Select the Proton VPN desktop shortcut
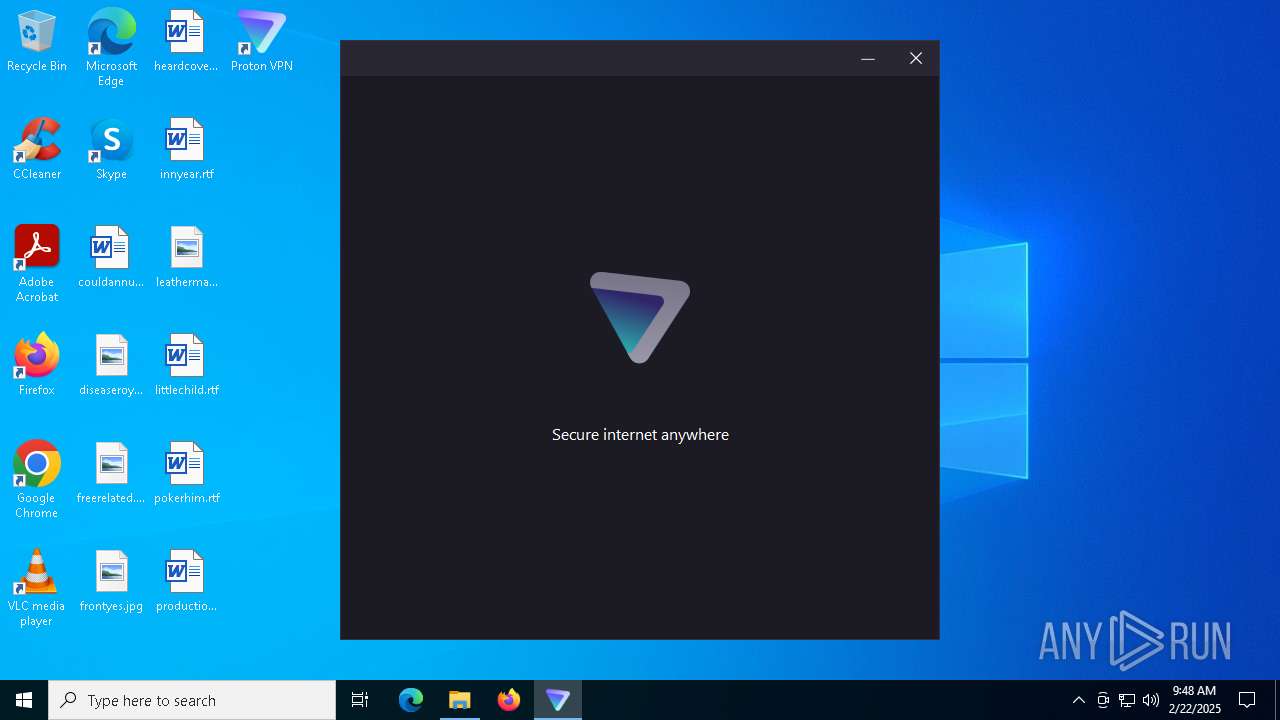The width and height of the screenshot is (1280, 720). tap(261, 41)
